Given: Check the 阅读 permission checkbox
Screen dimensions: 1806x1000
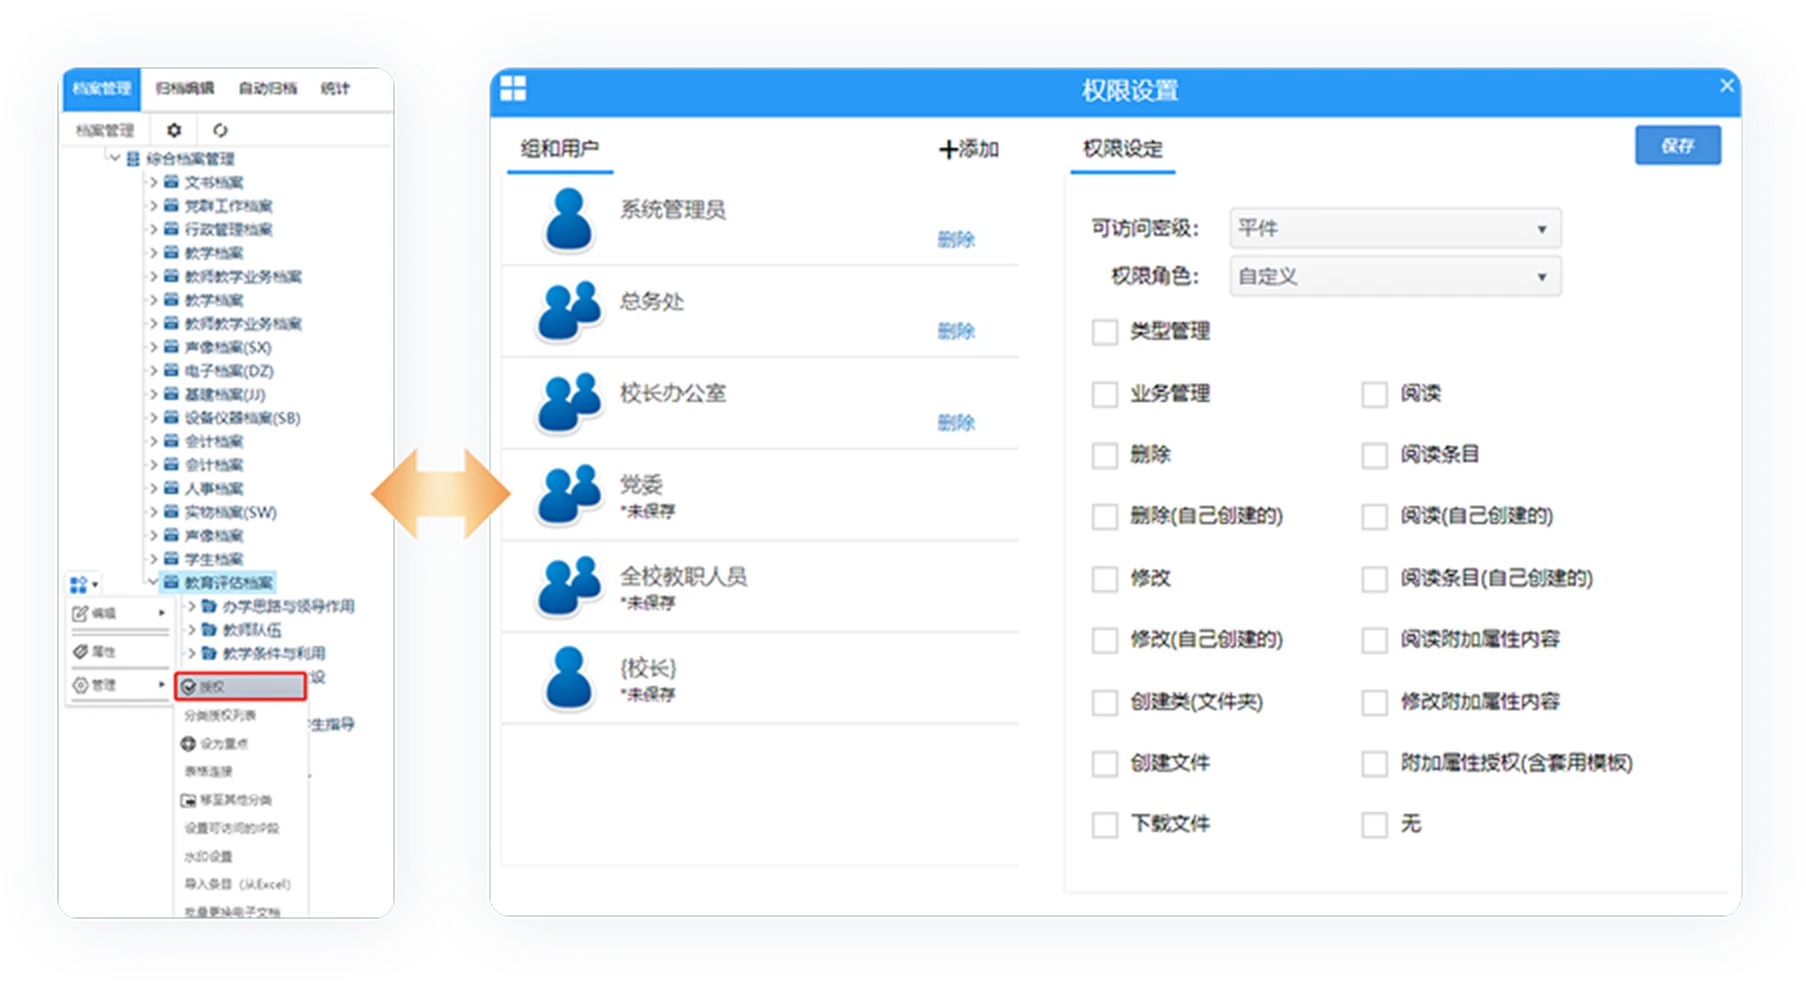Looking at the screenshot, I should click(1374, 394).
